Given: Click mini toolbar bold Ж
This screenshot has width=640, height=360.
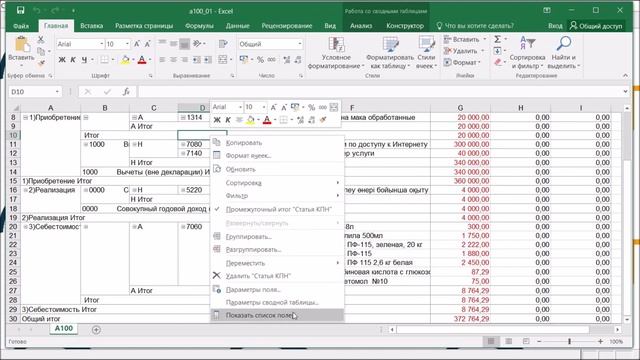Looking at the screenshot, I should pos(217,120).
